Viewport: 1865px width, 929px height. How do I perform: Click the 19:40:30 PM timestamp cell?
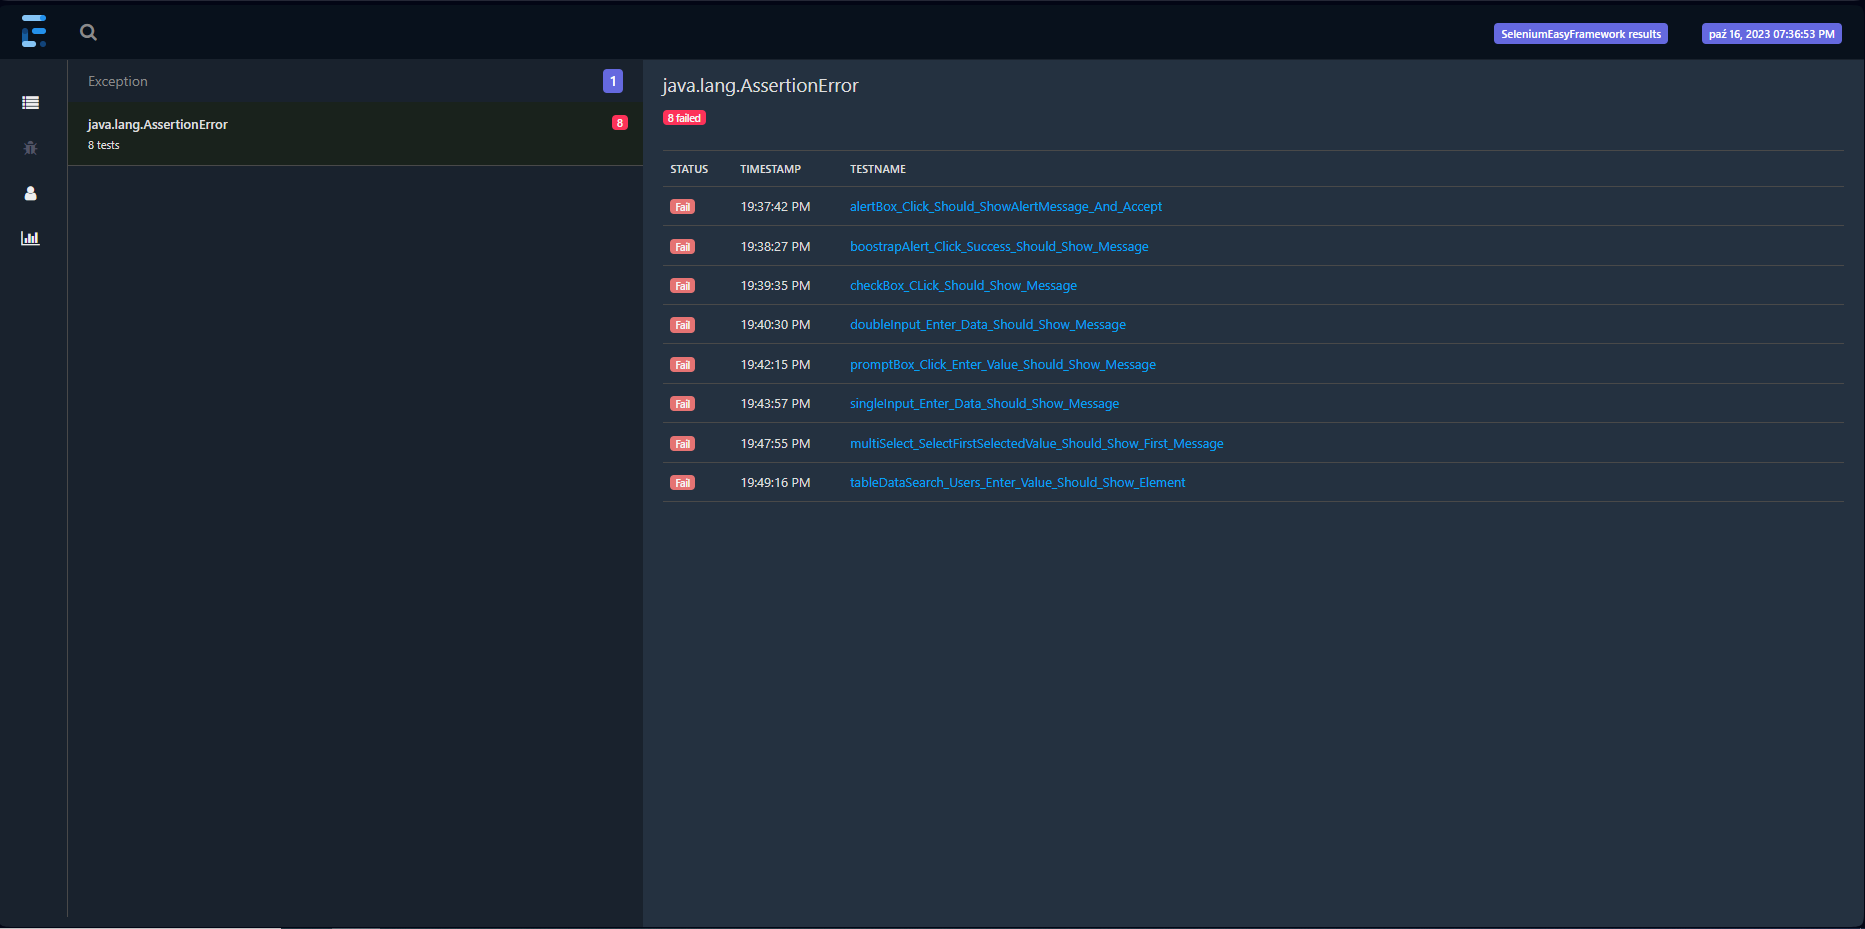775,325
